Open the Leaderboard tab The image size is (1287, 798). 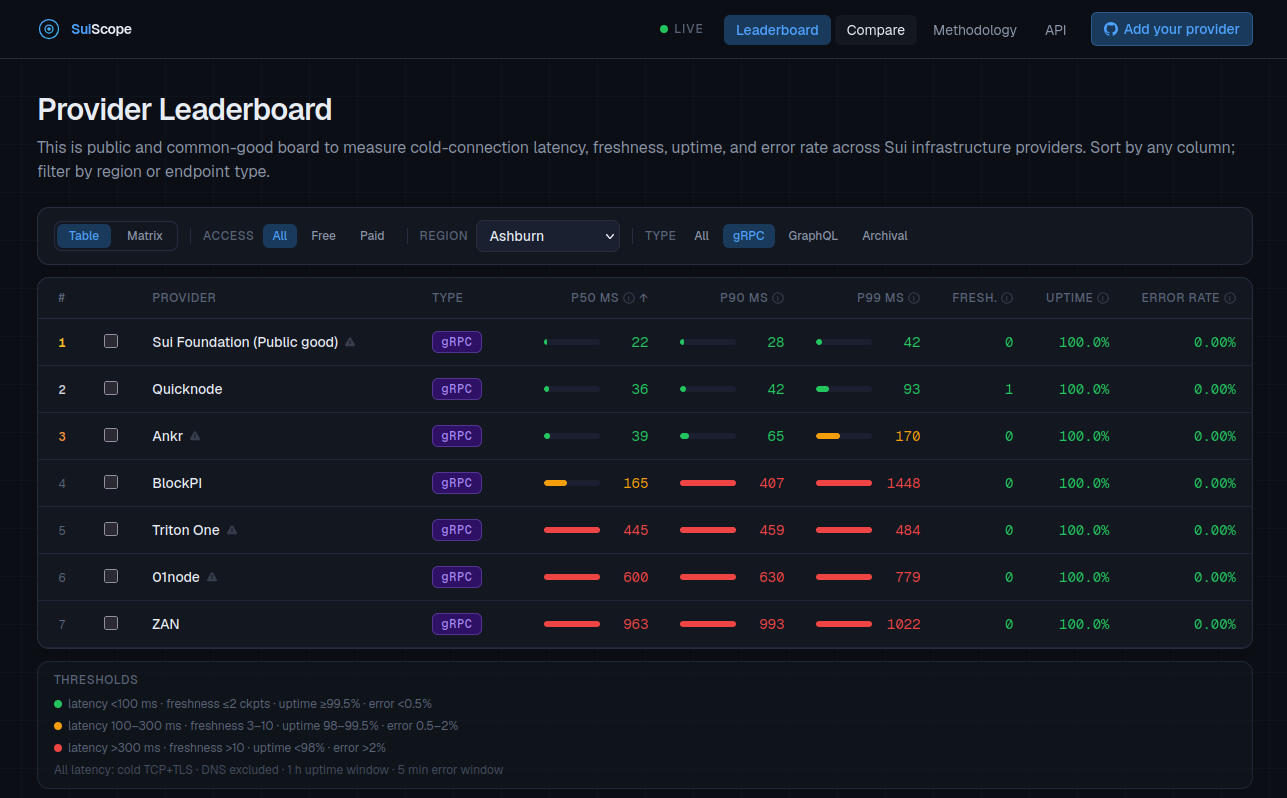click(777, 30)
